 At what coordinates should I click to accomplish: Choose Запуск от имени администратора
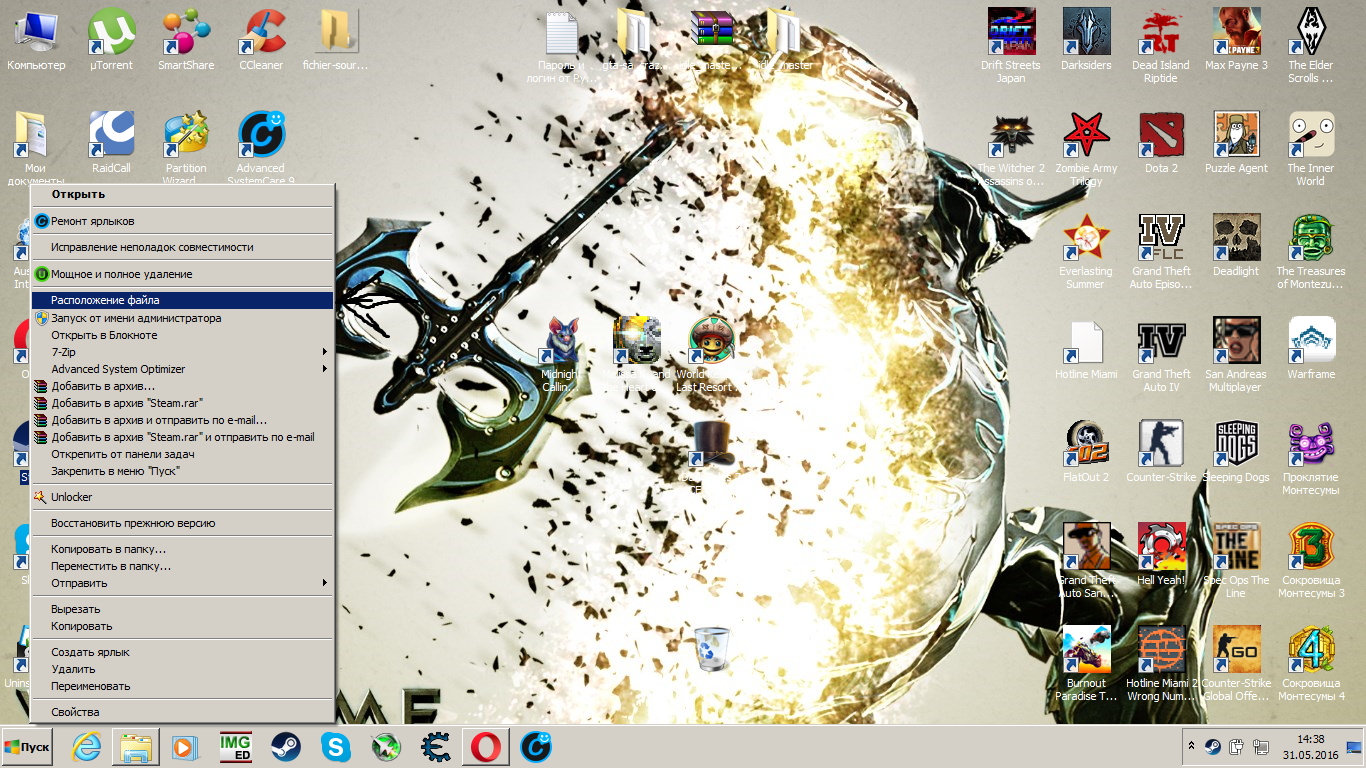(x=181, y=318)
